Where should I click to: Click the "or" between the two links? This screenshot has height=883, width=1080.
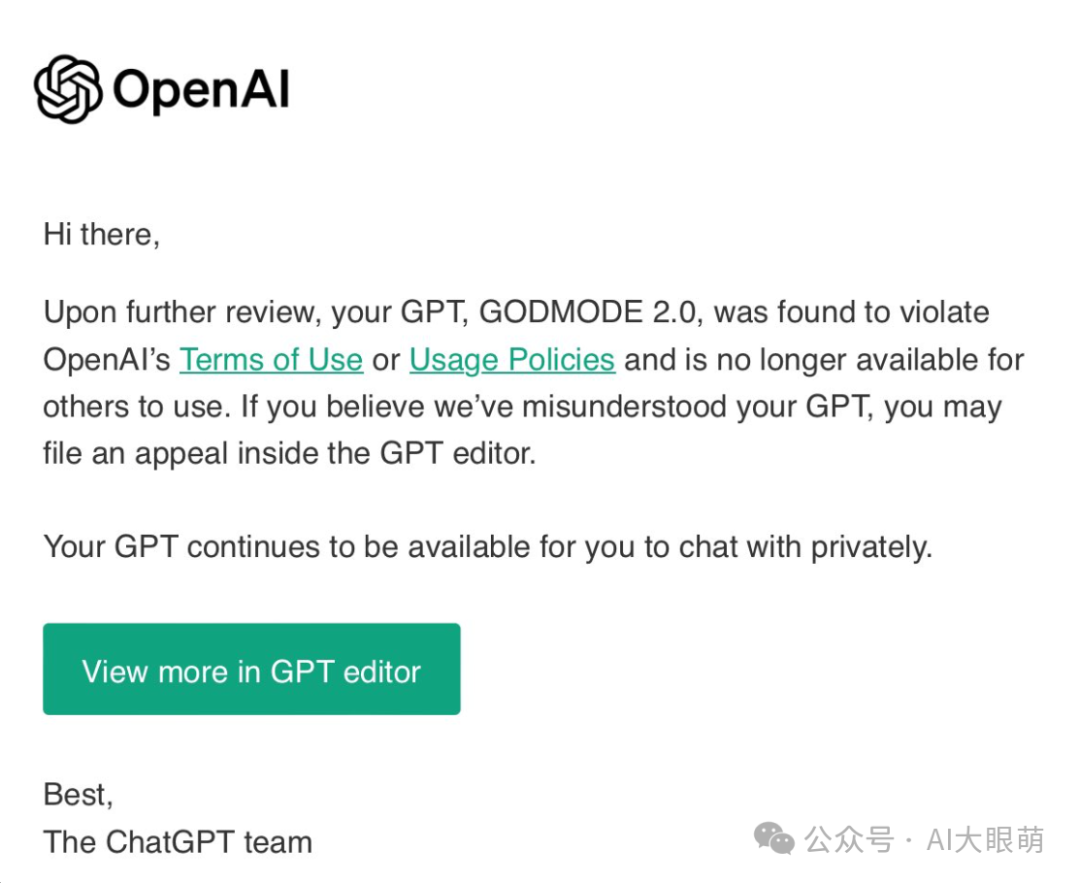click(386, 359)
